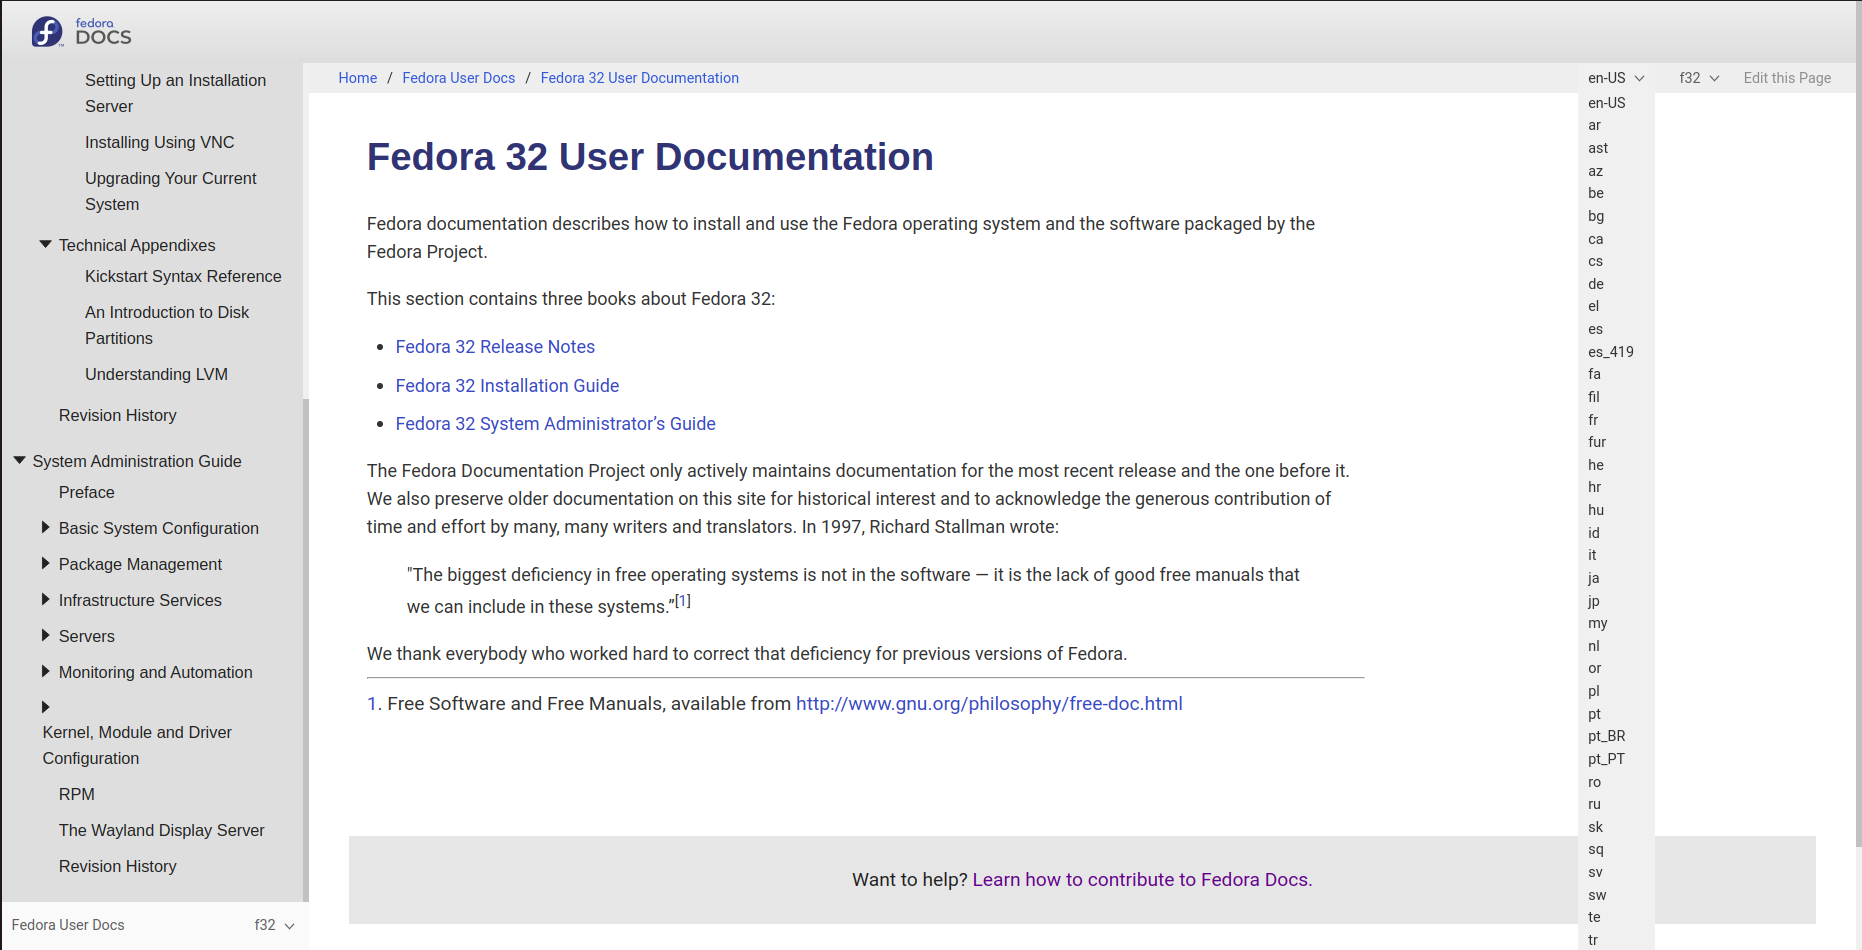Expand the Monitoring and Automation arrow
Viewport: 1862px width, 950px height.
click(x=45, y=671)
